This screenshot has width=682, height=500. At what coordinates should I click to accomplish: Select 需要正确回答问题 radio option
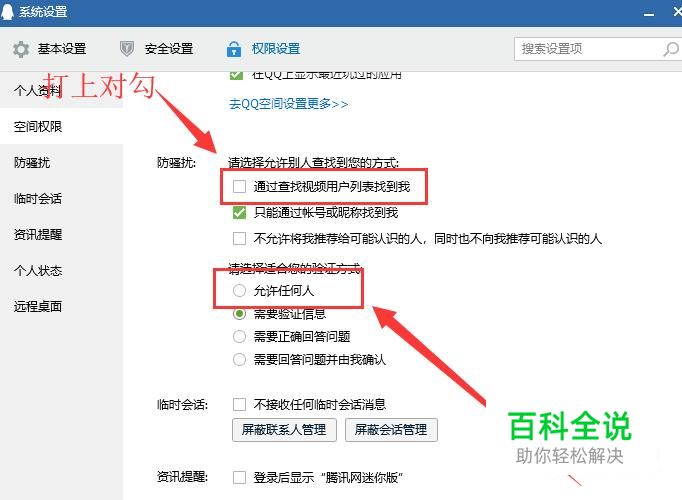[239, 336]
